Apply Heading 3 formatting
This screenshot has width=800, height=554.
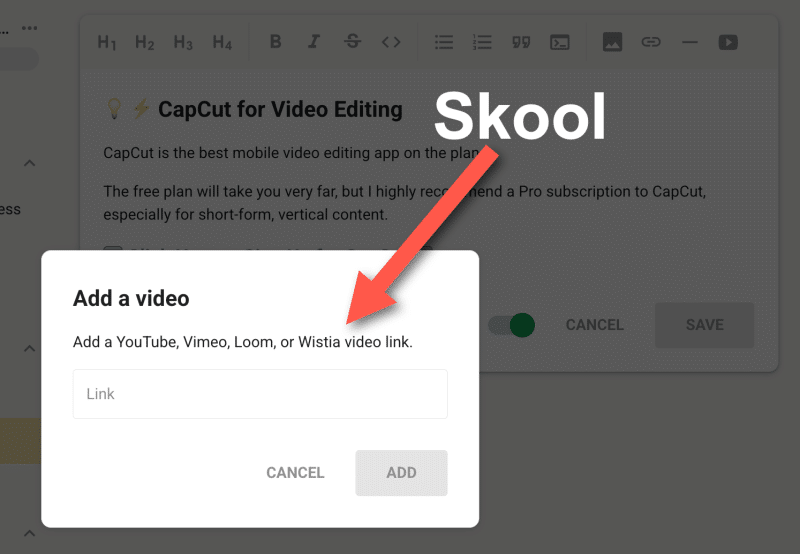point(183,42)
